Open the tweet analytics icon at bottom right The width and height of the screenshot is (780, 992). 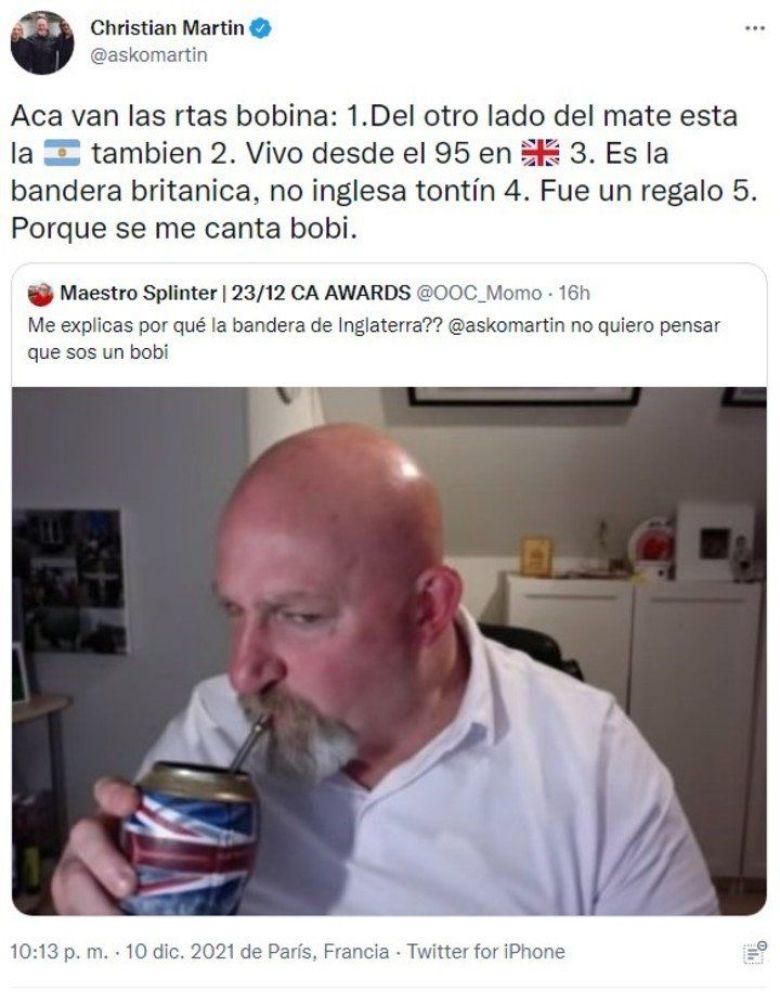[x=754, y=952]
